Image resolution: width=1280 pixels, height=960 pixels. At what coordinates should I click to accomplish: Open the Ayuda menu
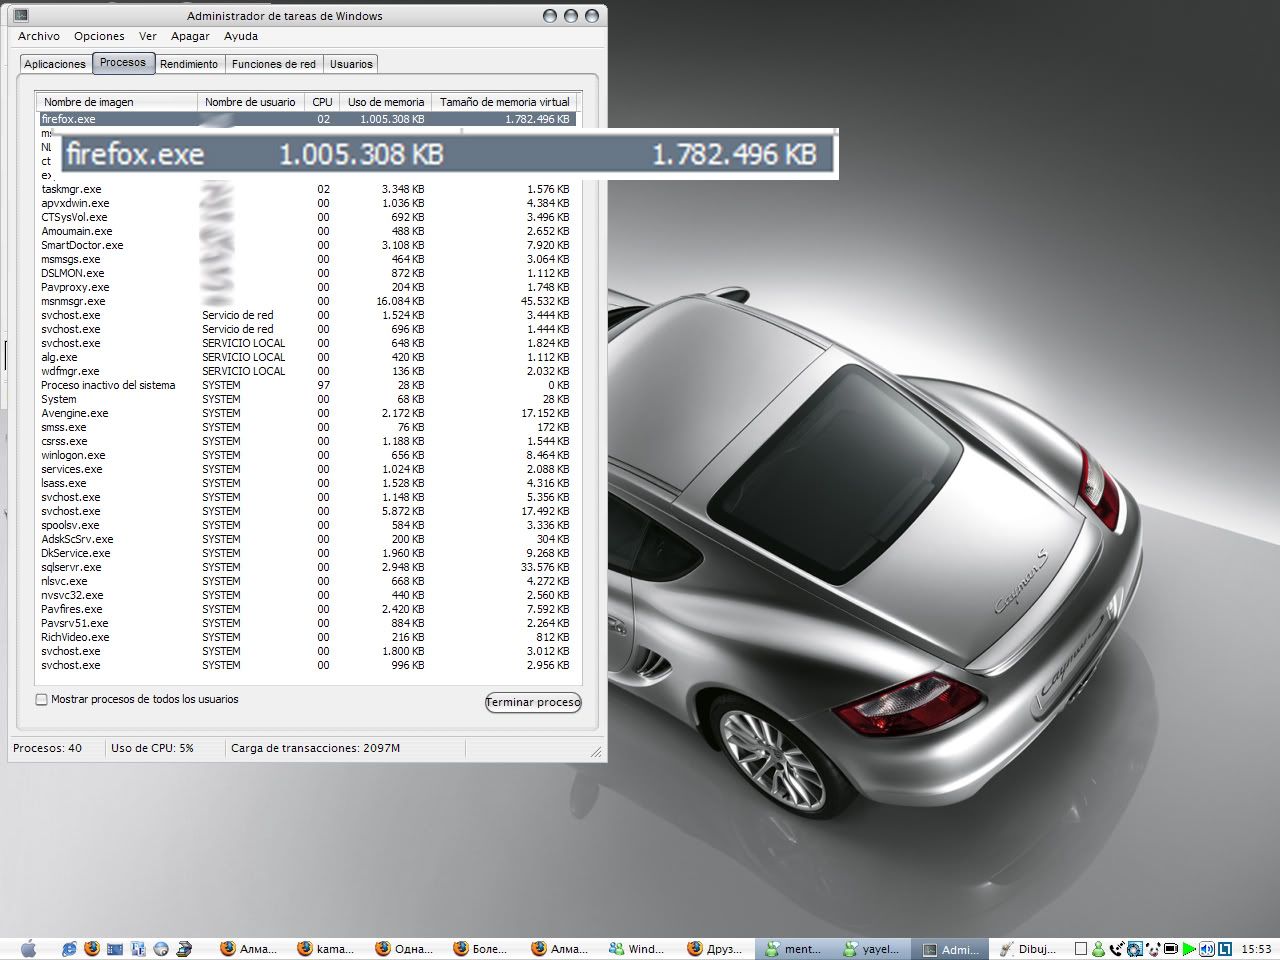(241, 36)
